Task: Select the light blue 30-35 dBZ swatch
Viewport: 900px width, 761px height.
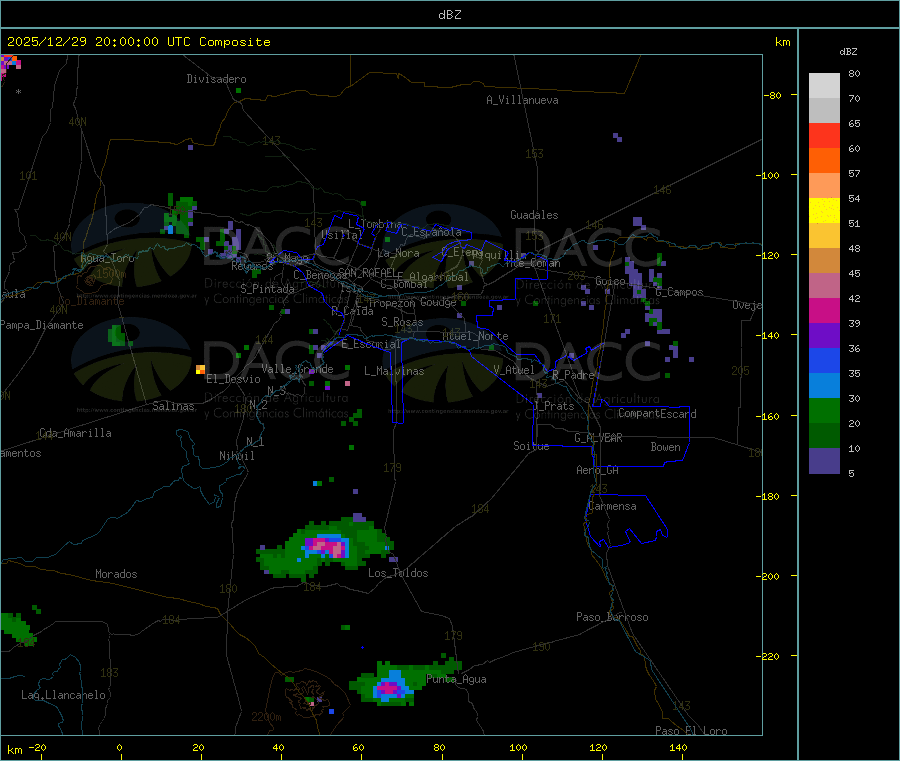Action: click(x=824, y=386)
